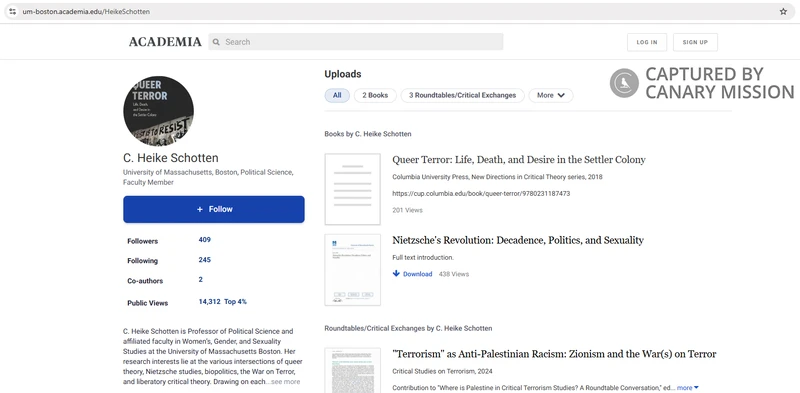Click the Followers label
The height and width of the screenshot is (393, 800).
point(142,241)
